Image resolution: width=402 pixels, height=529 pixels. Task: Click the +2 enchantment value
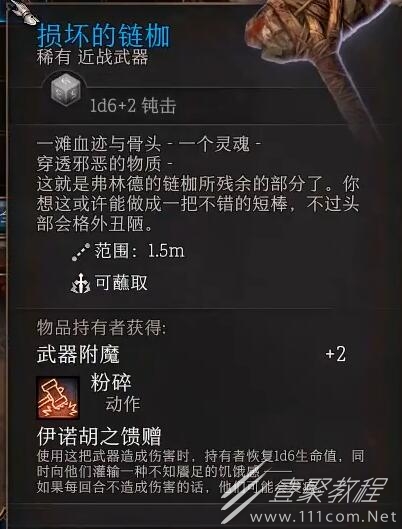pos(336,355)
